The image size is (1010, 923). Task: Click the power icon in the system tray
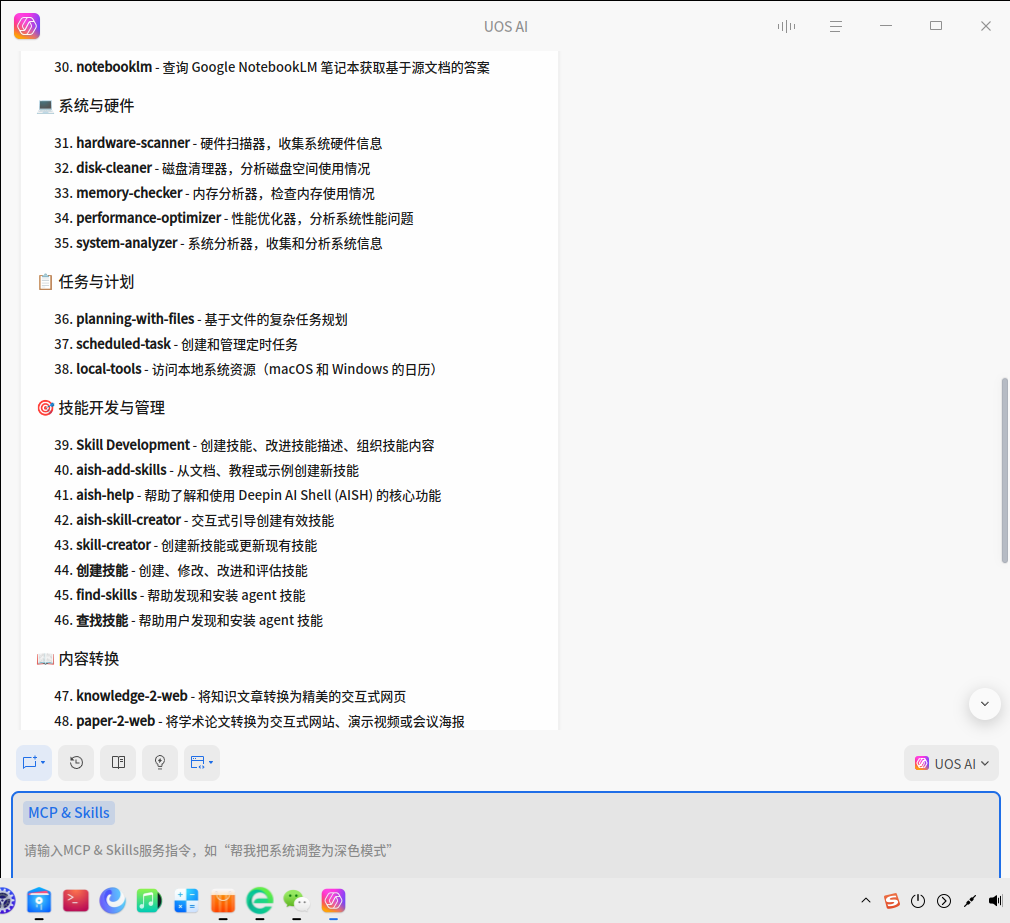tap(918, 901)
